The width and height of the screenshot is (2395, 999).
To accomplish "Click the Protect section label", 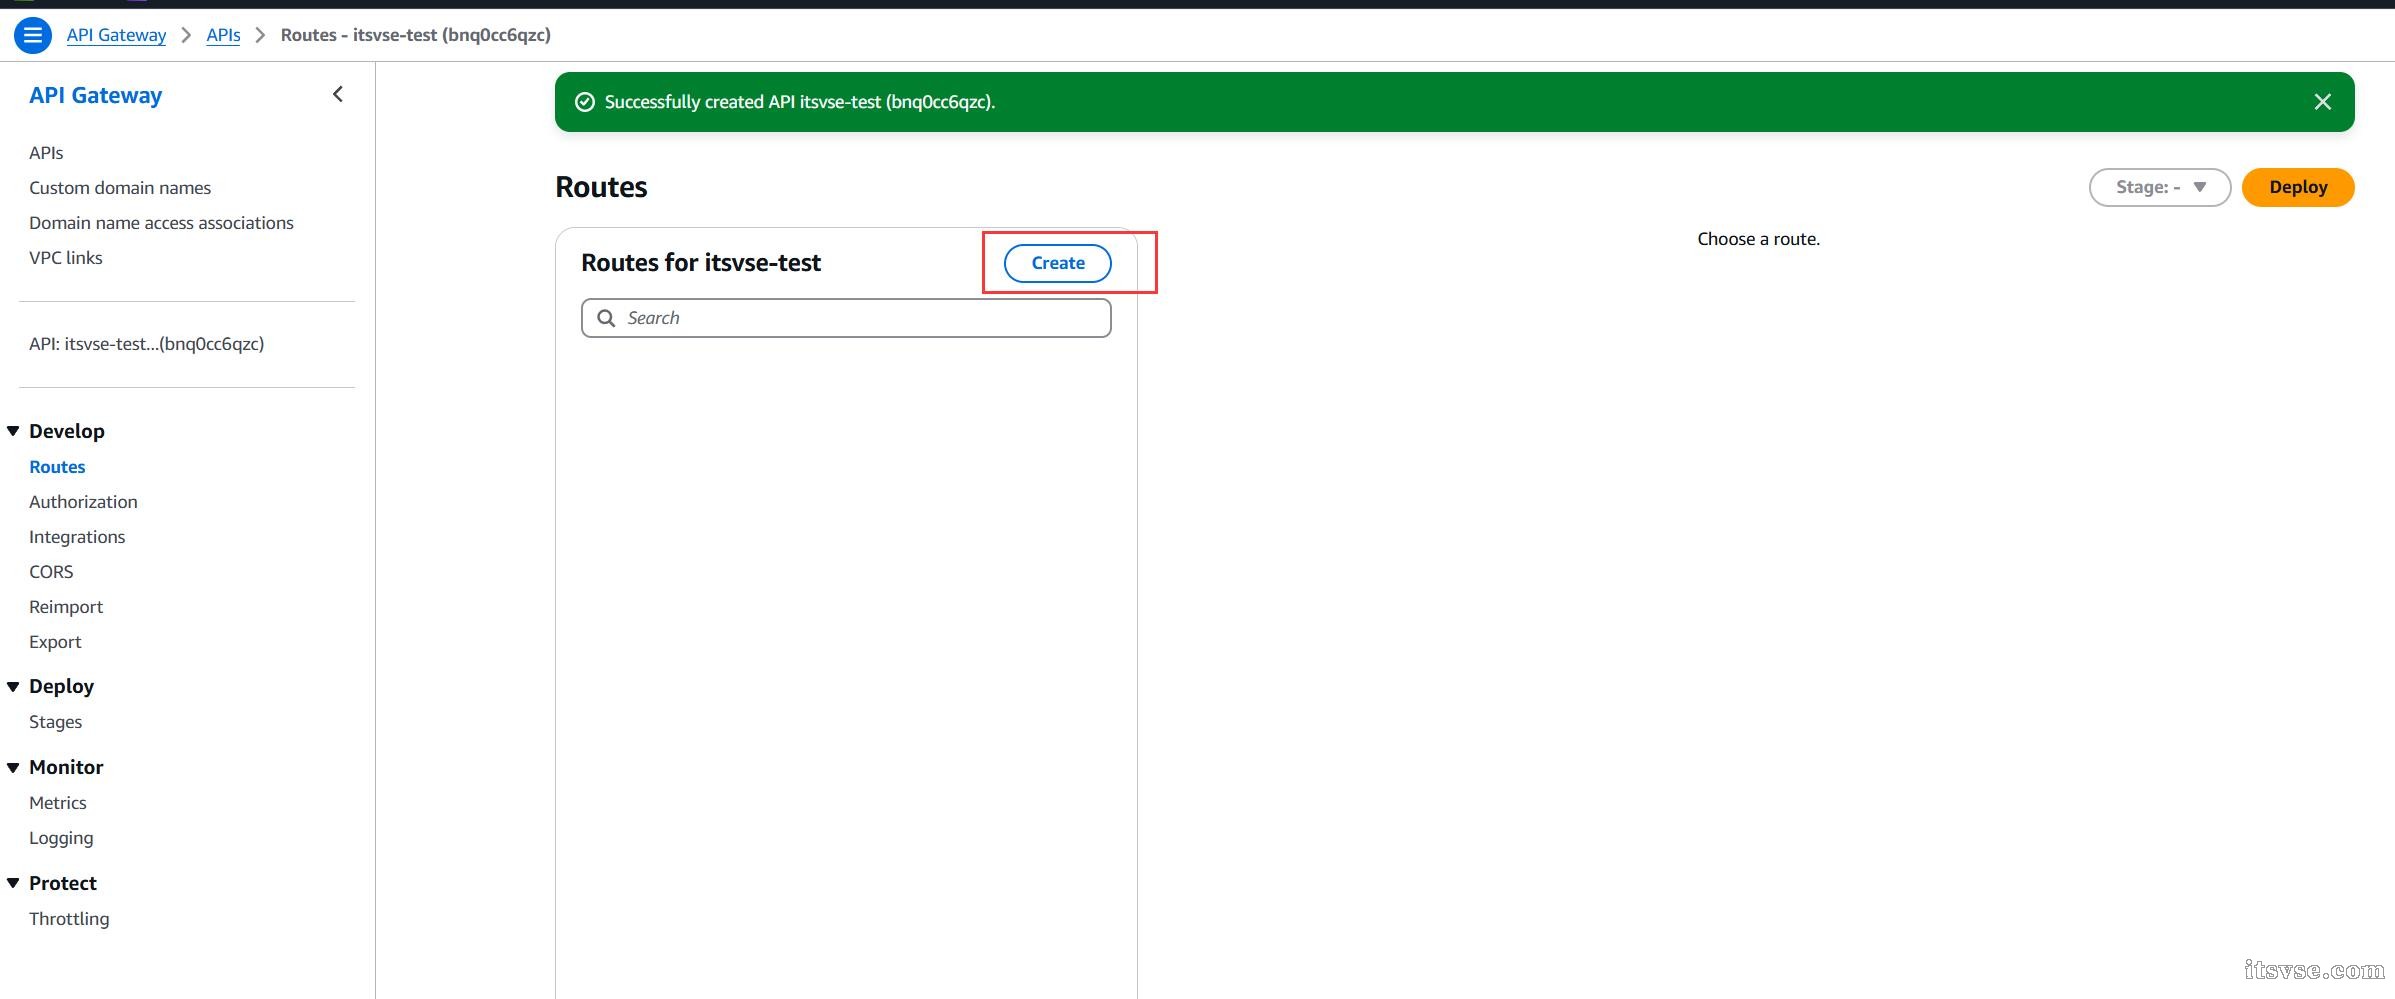I will click(x=63, y=883).
